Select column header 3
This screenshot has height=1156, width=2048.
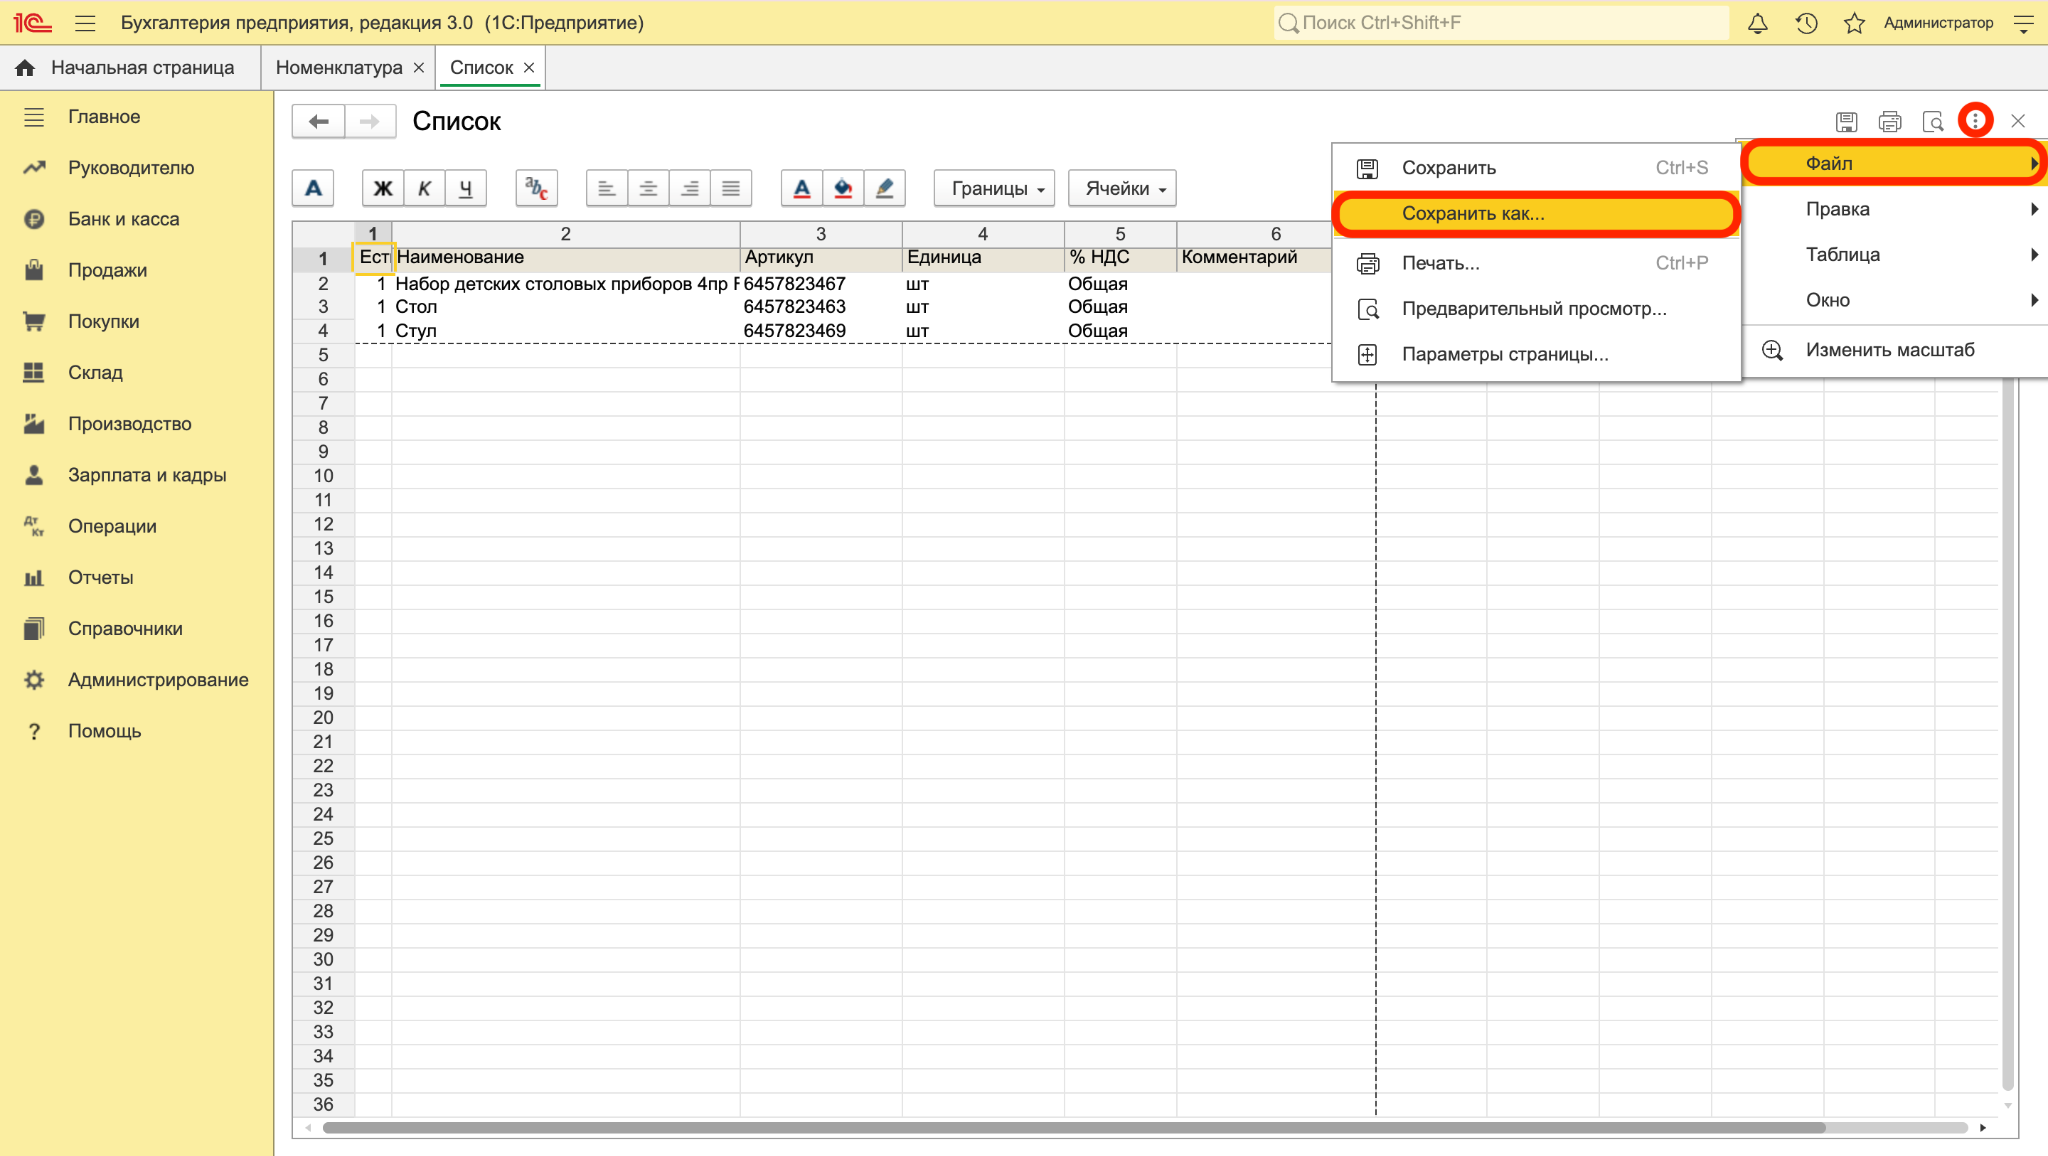tap(821, 234)
